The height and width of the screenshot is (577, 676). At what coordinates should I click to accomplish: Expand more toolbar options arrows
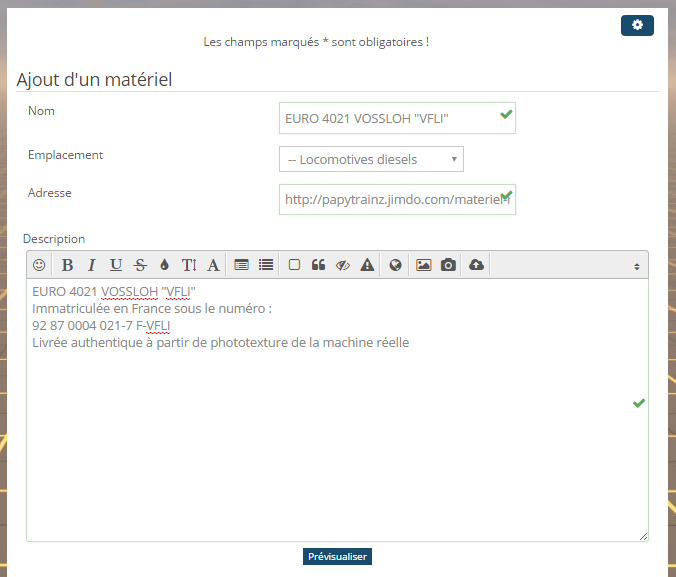coord(637,267)
